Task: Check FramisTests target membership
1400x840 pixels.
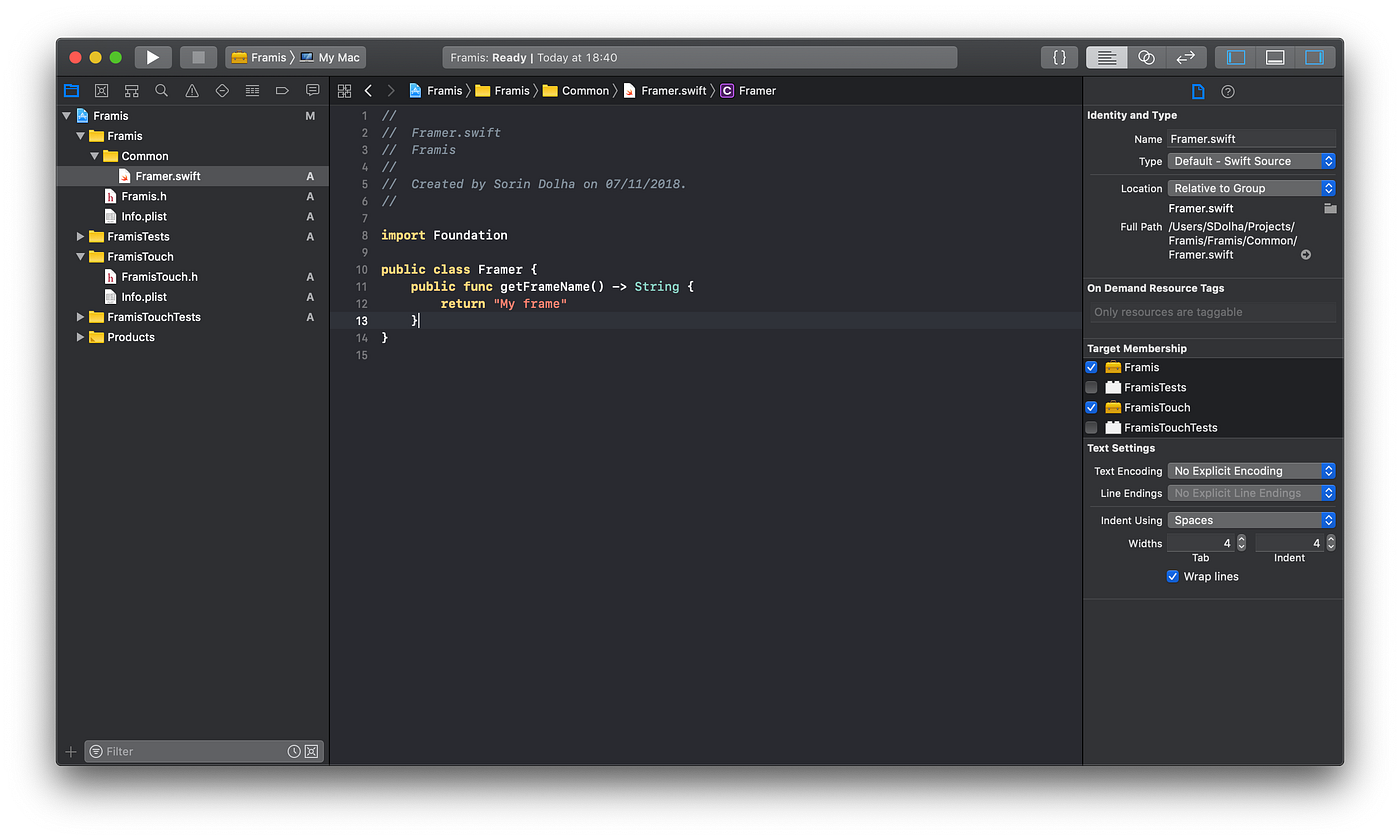Action: click(x=1091, y=387)
